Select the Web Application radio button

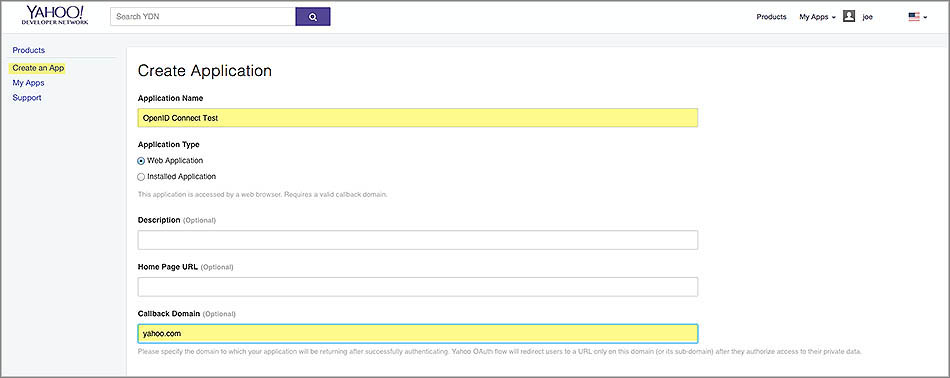click(141, 161)
